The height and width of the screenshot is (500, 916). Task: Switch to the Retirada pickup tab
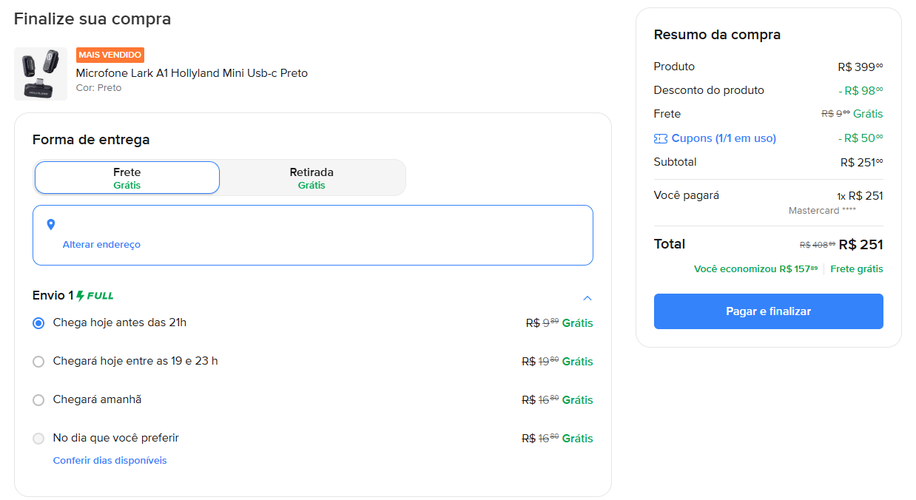pos(311,178)
